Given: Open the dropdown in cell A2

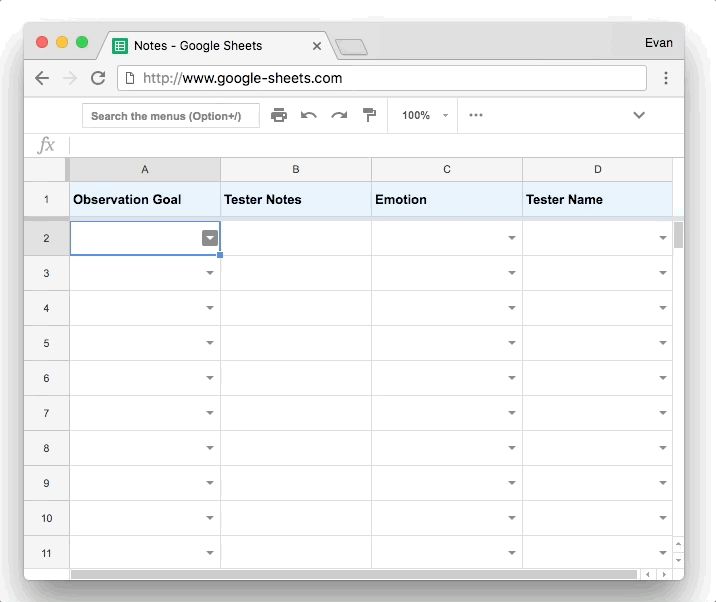Looking at the screenshot, I should (210, 238).
